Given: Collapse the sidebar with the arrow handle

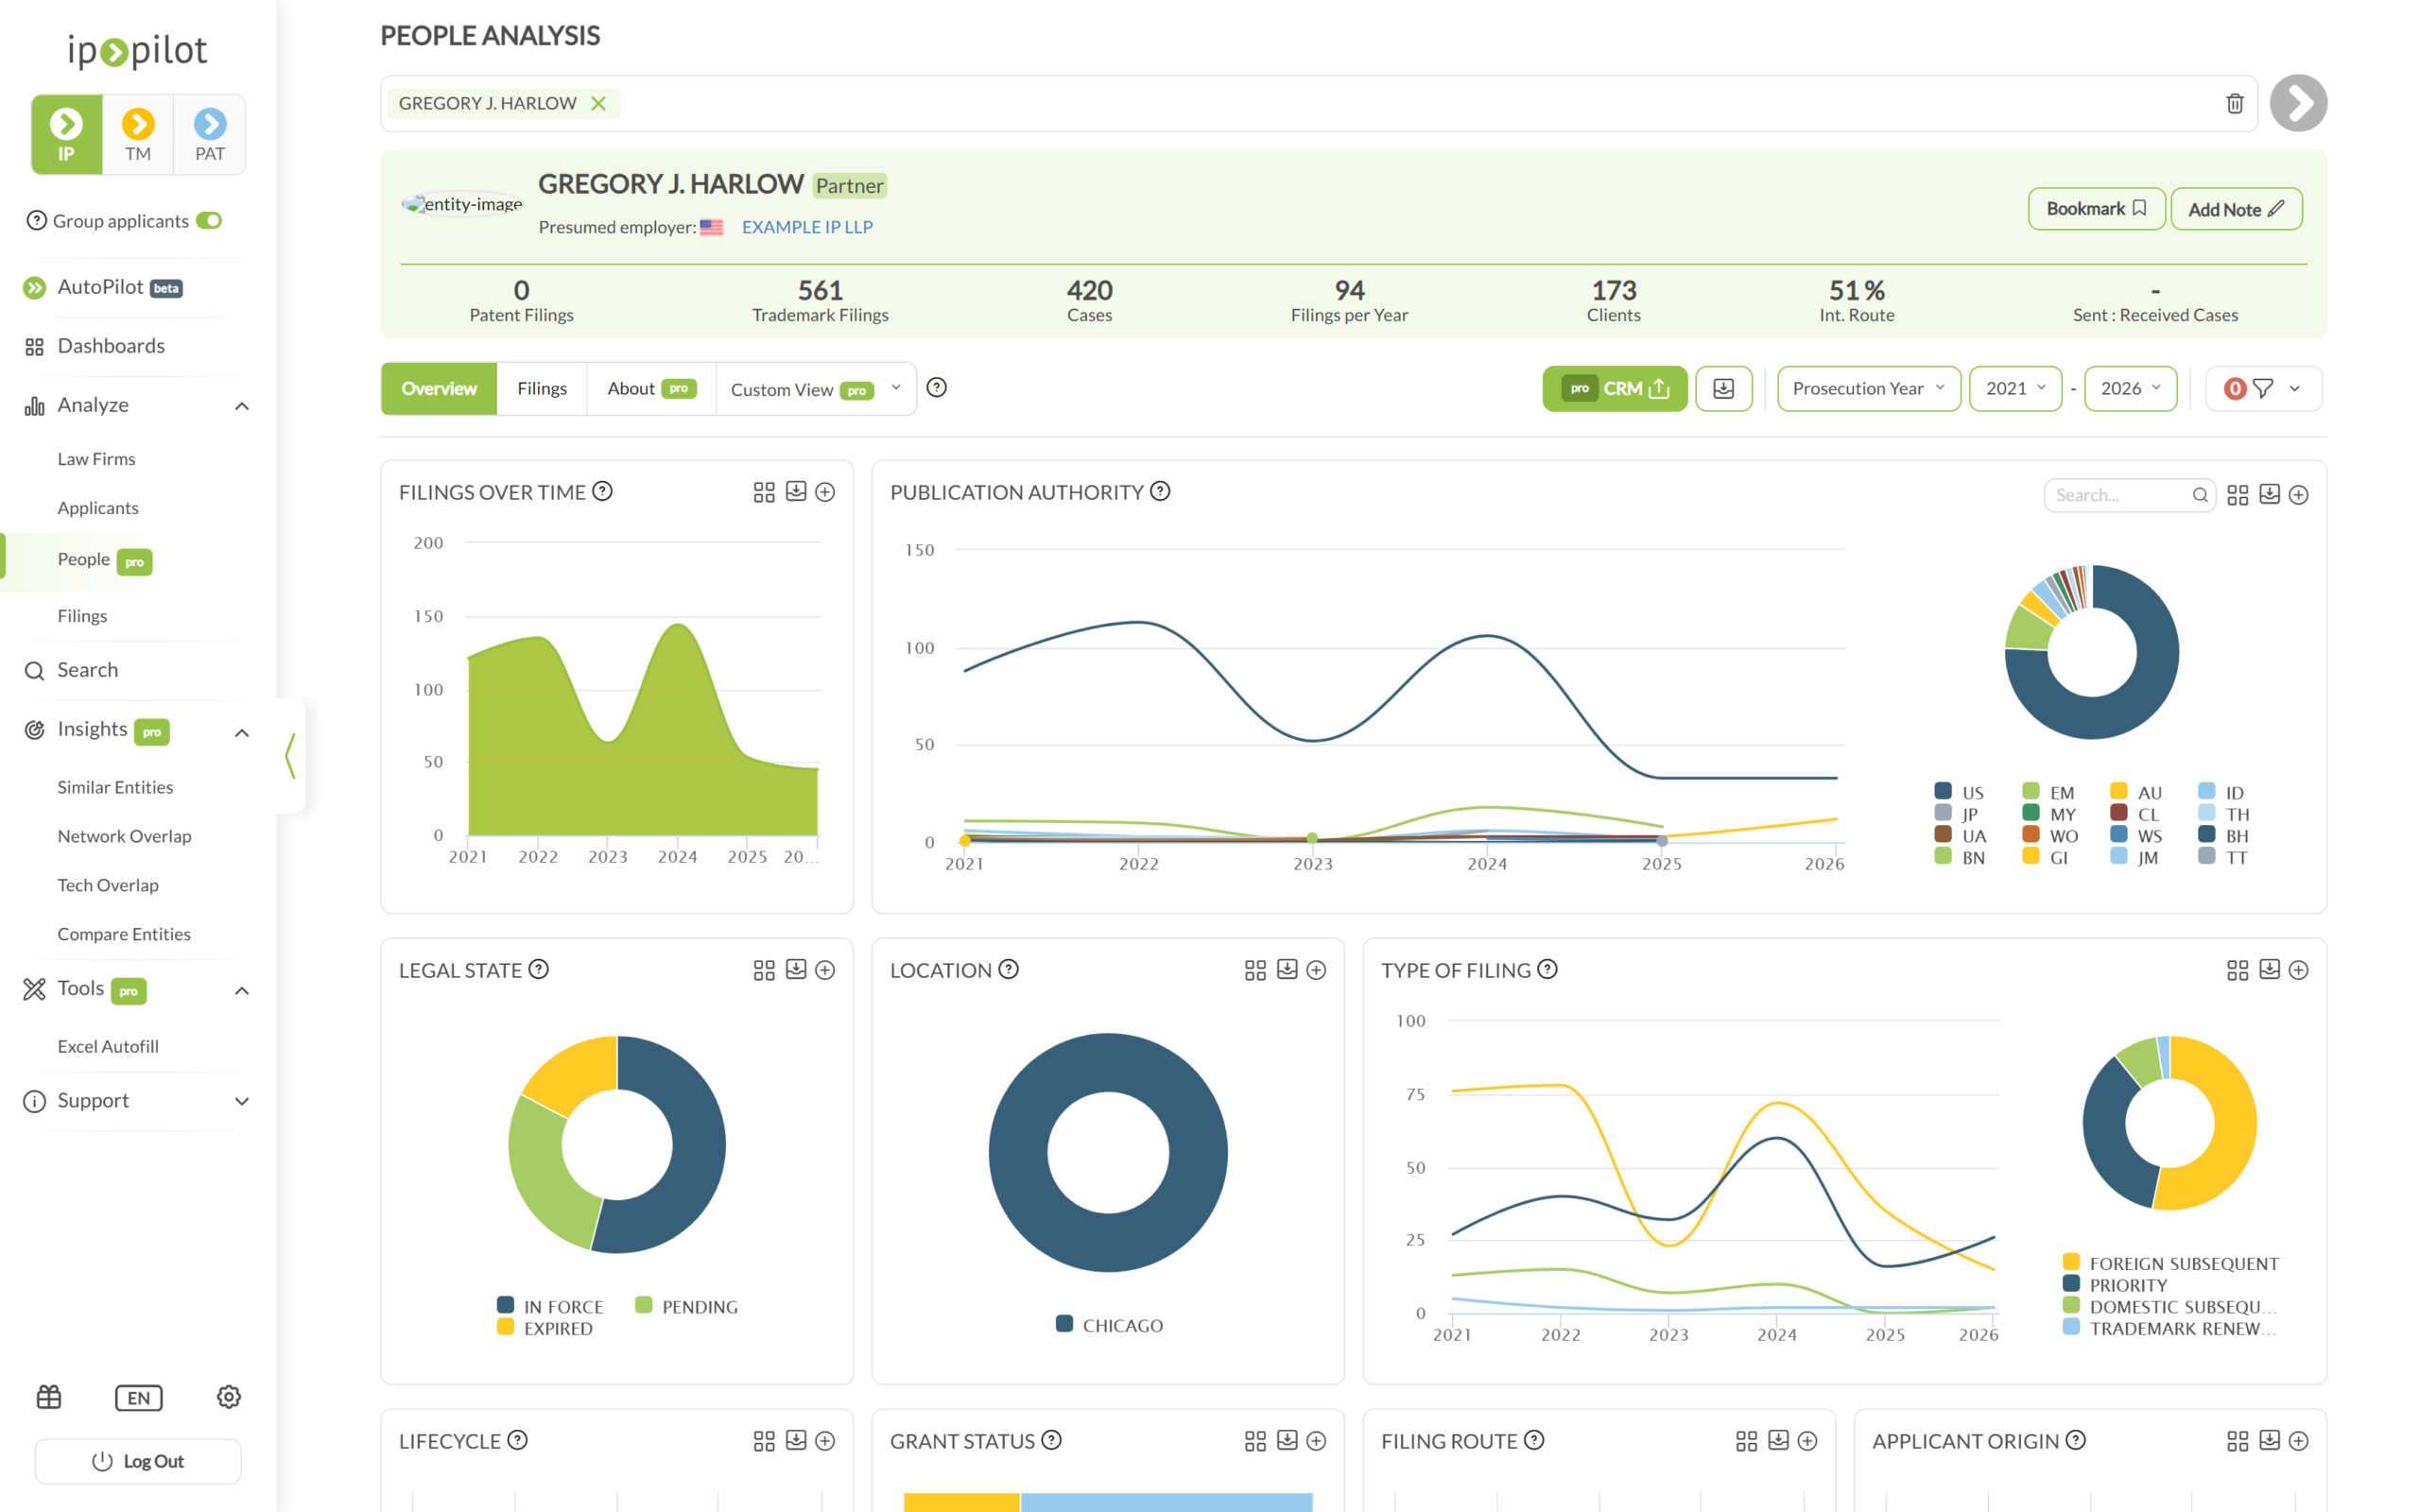Looking at the screenshot, I should (x=290, y=756).
